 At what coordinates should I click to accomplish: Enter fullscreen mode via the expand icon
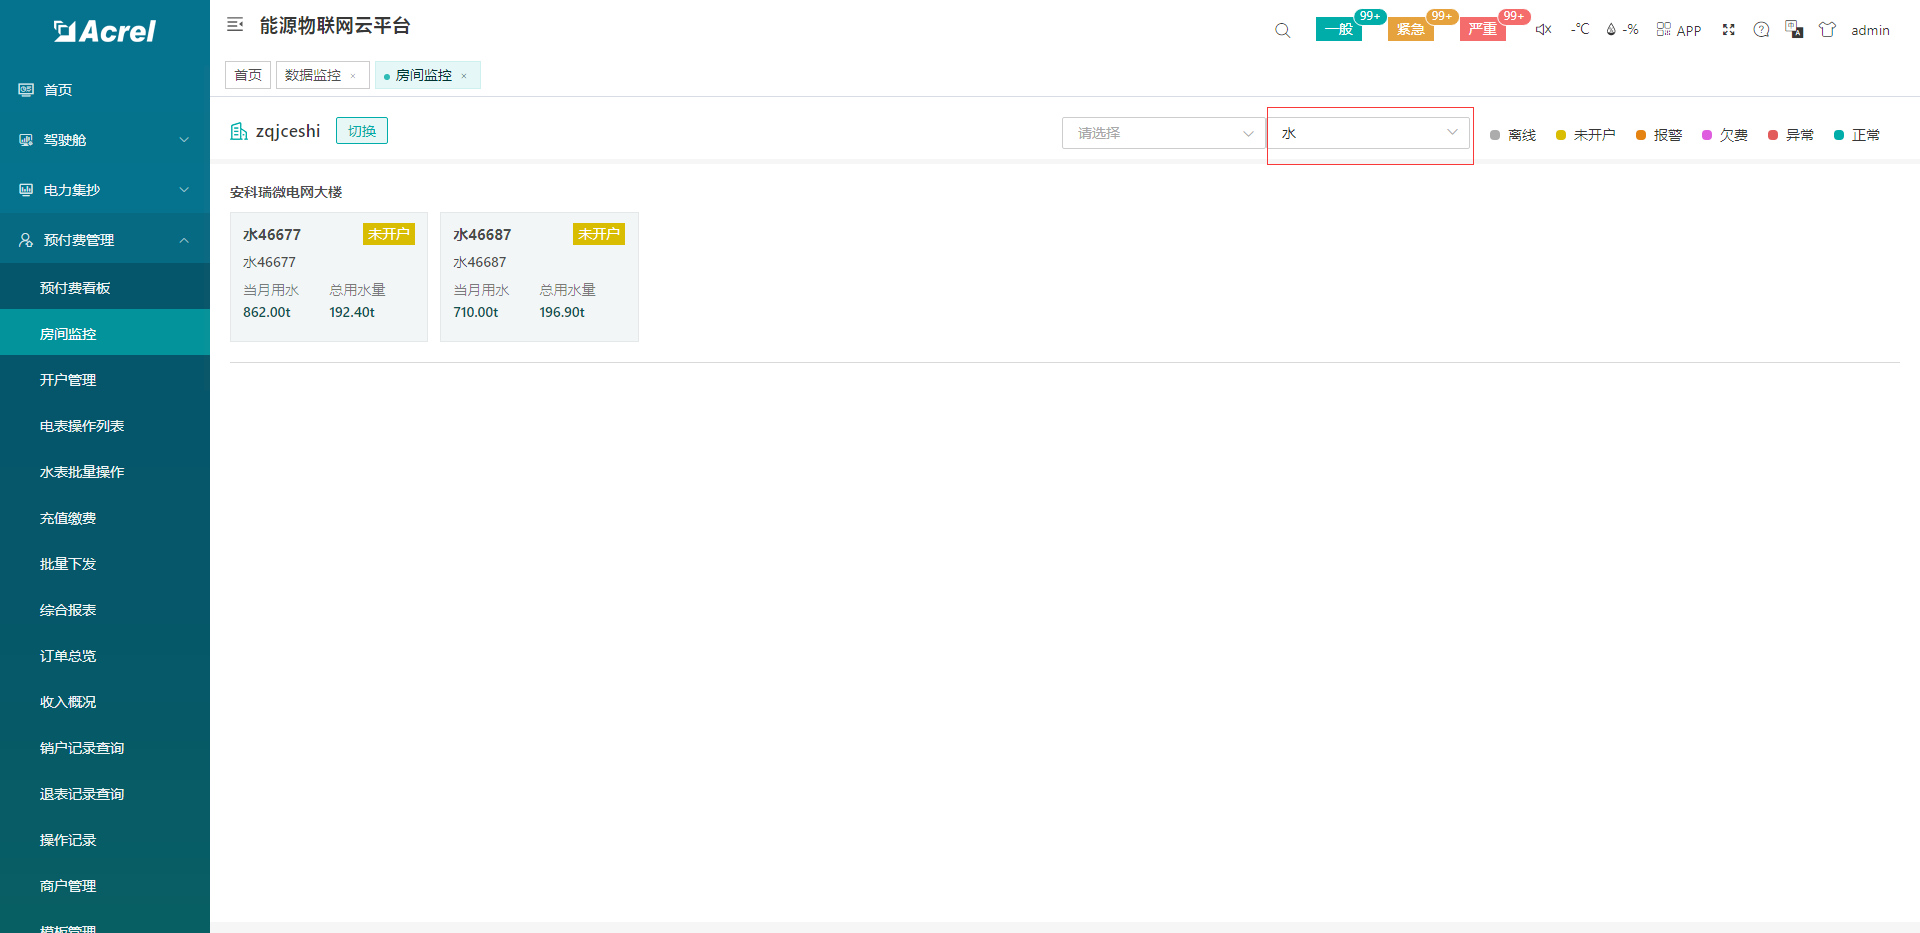pos(1728,30)
